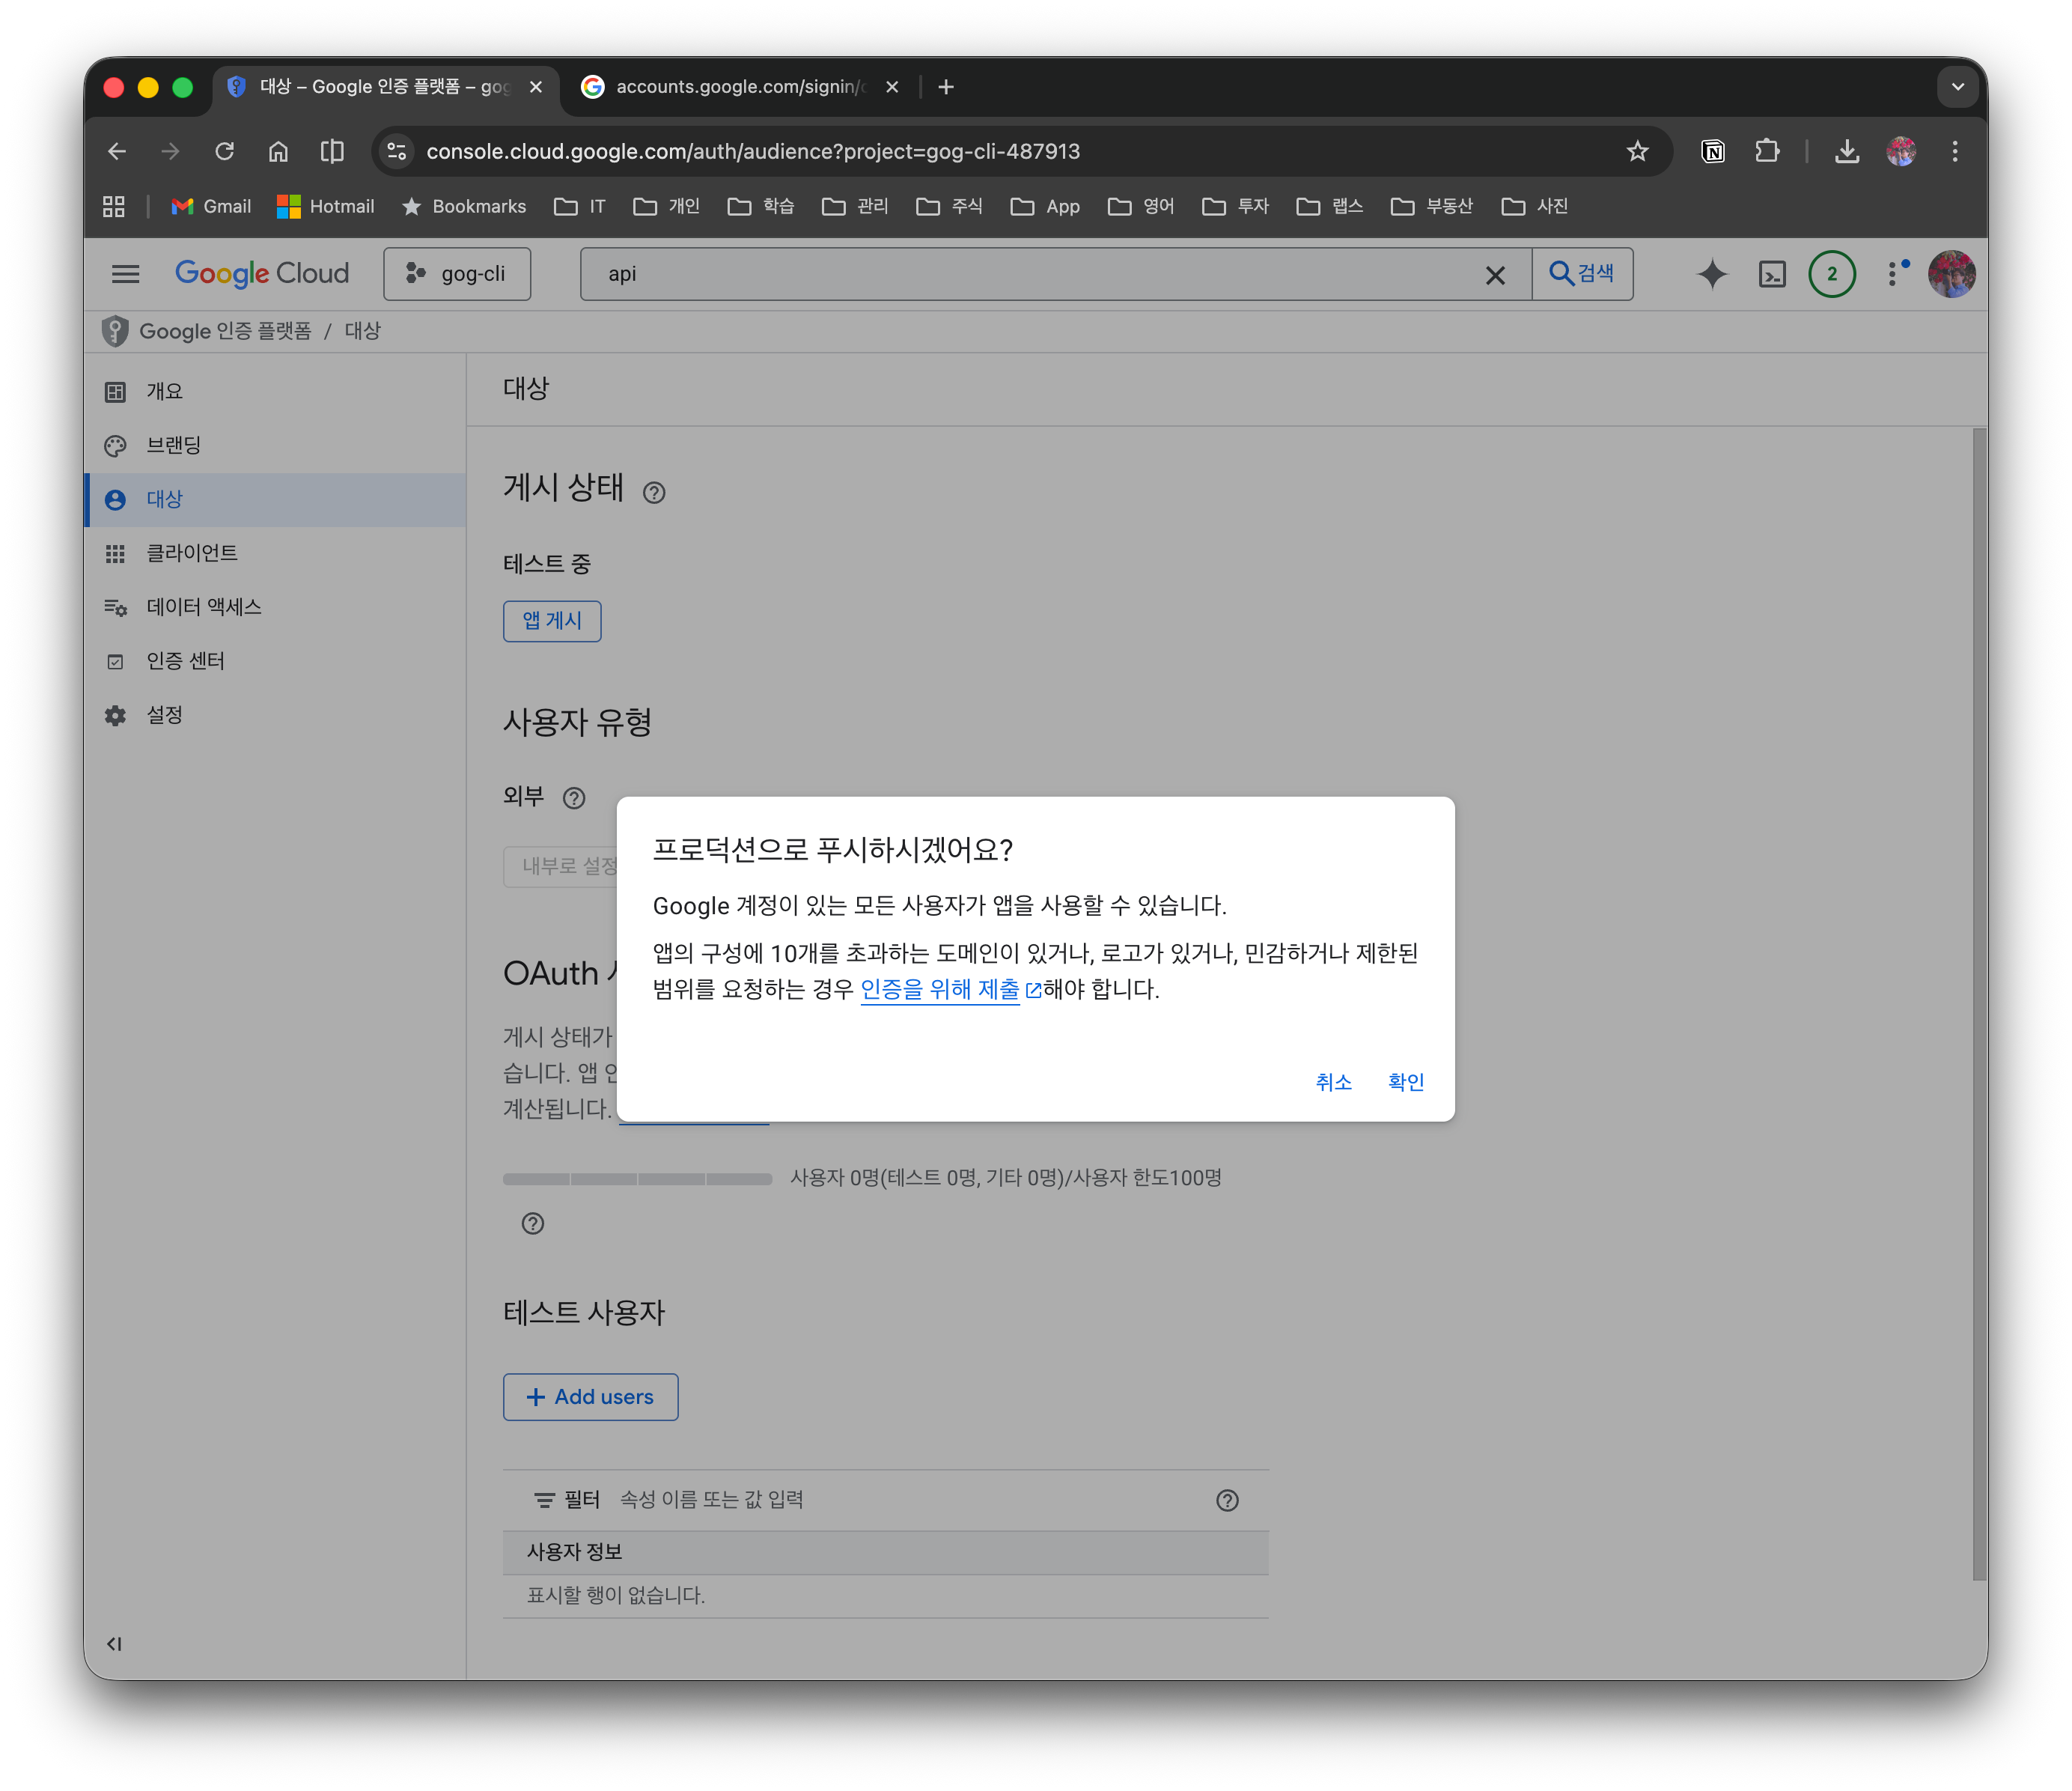Open the Gemini AI assistant sparkle icon
Image resolution: width=2072 pixels, height=1791 pixels.
[1712, 274]
